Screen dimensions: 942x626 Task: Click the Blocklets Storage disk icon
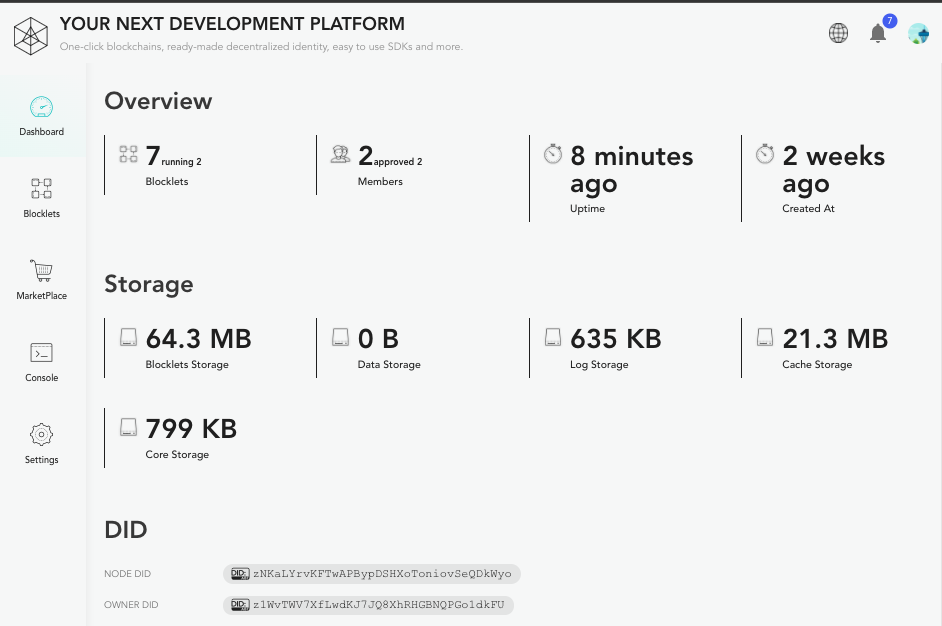[129, 337]
